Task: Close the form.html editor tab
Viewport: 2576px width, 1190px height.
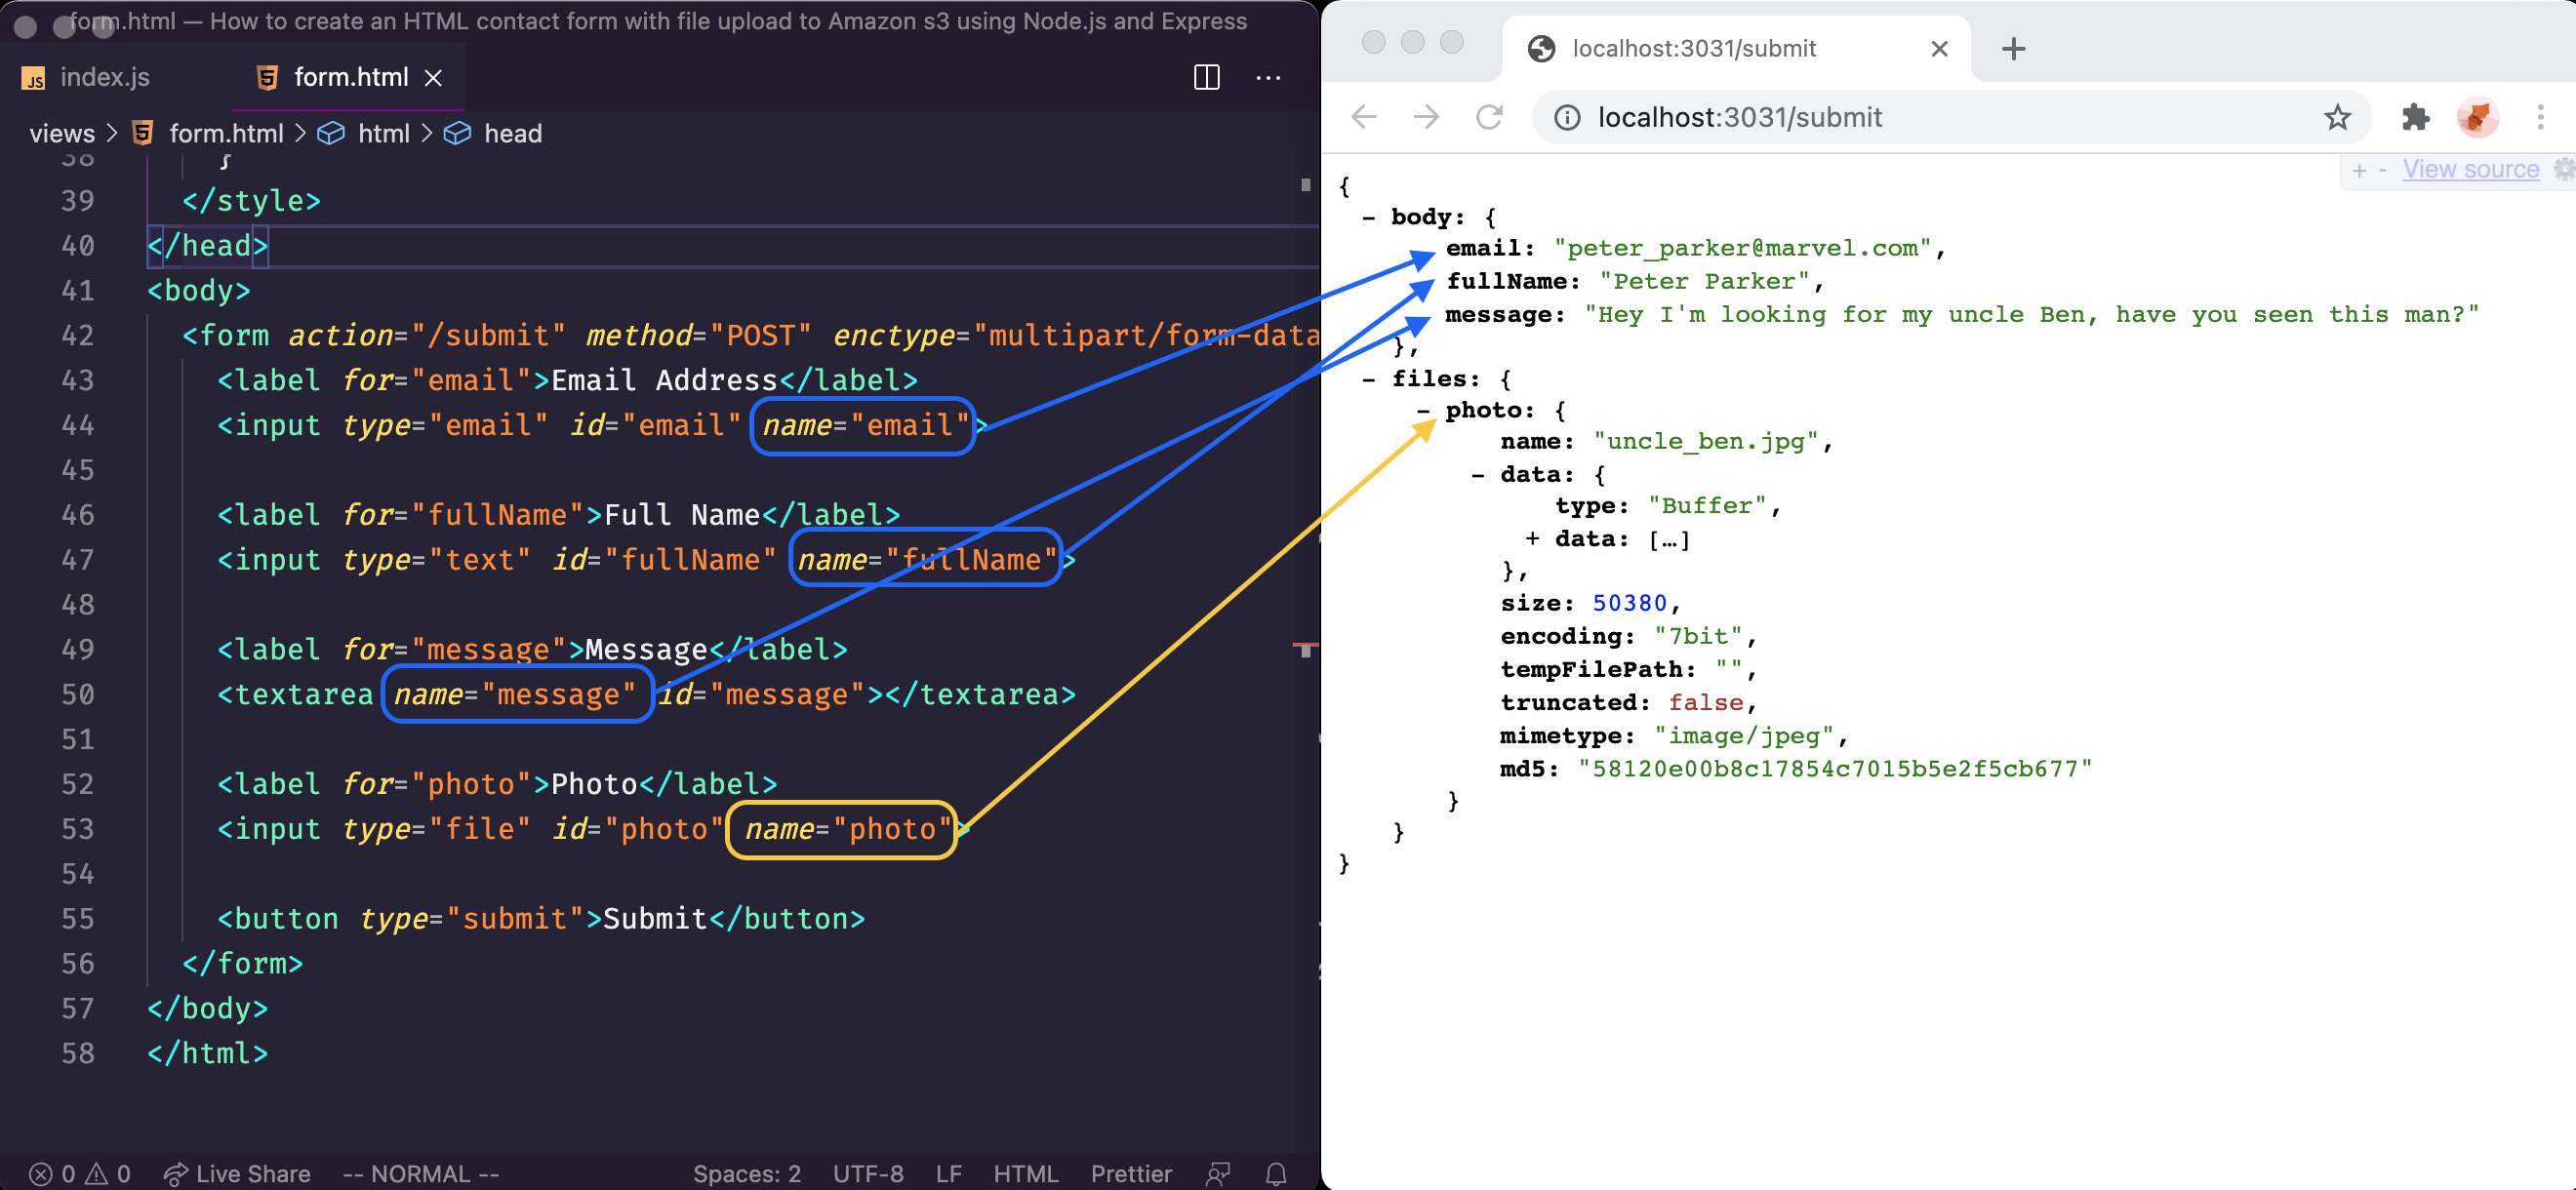Action: [x=433, y=77]
